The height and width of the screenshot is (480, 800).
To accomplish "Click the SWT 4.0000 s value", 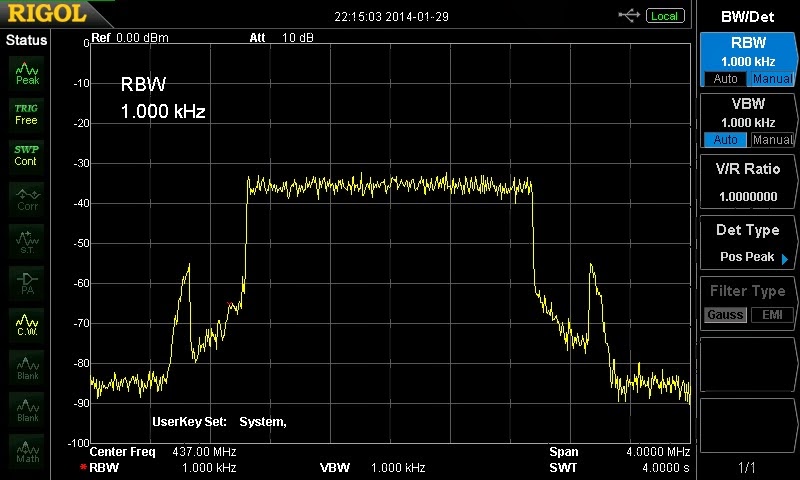I will [x=666, y=467].
